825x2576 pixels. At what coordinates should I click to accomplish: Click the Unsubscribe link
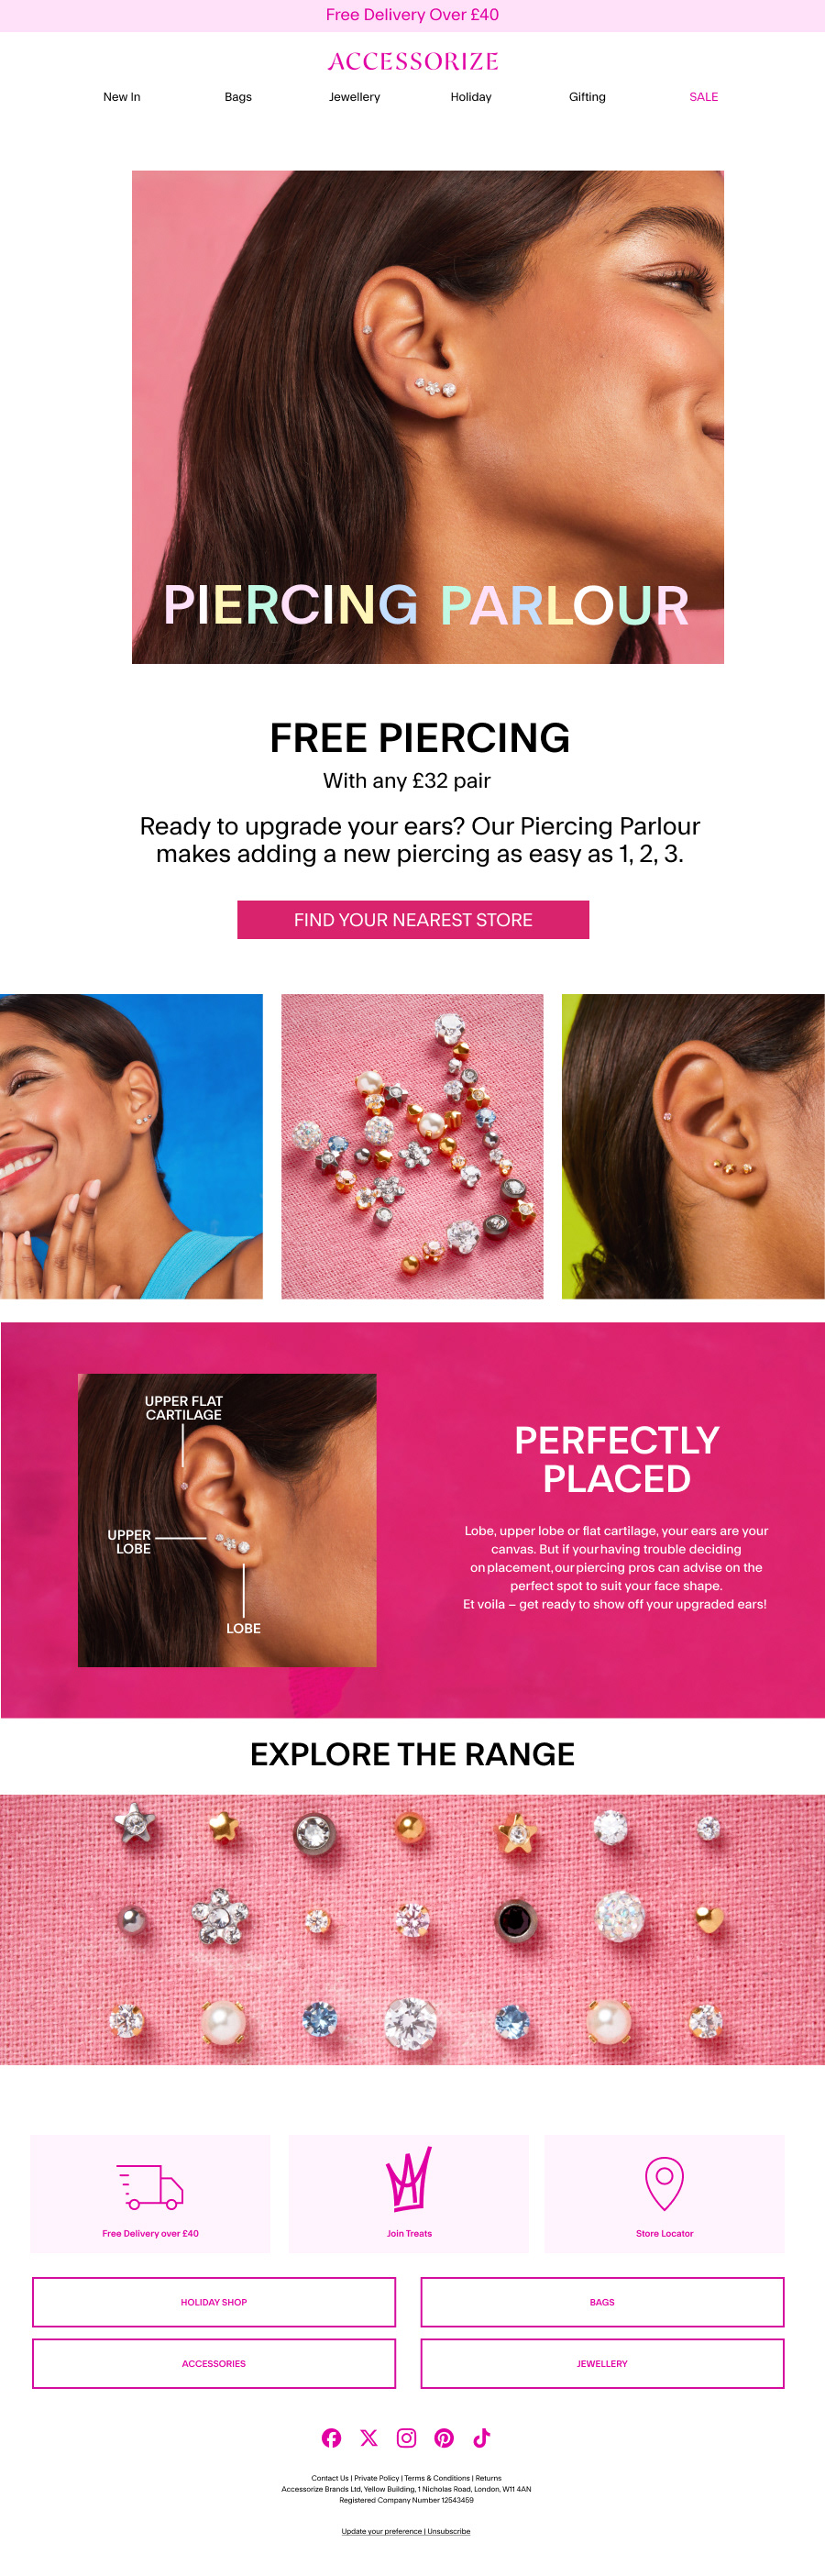[449, 2531]
